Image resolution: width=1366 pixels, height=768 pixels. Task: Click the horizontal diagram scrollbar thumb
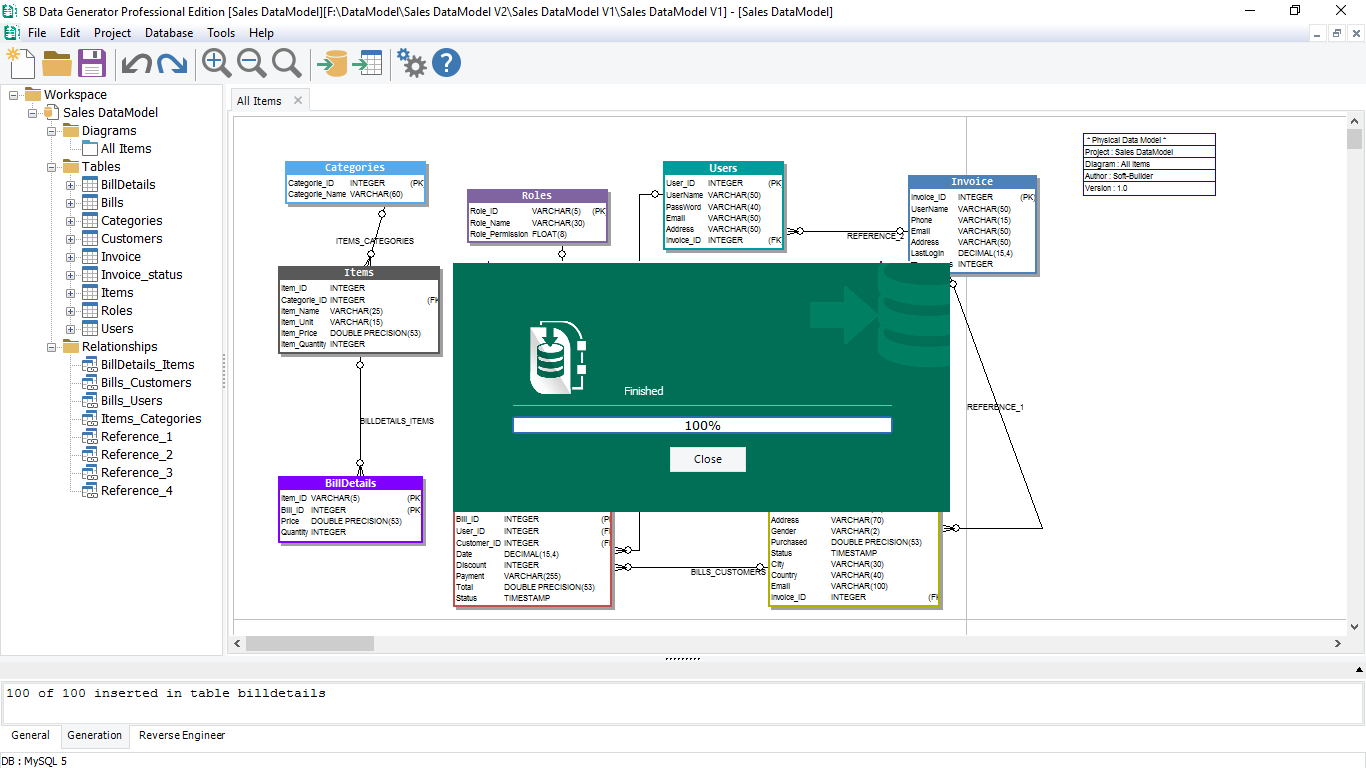309,643
